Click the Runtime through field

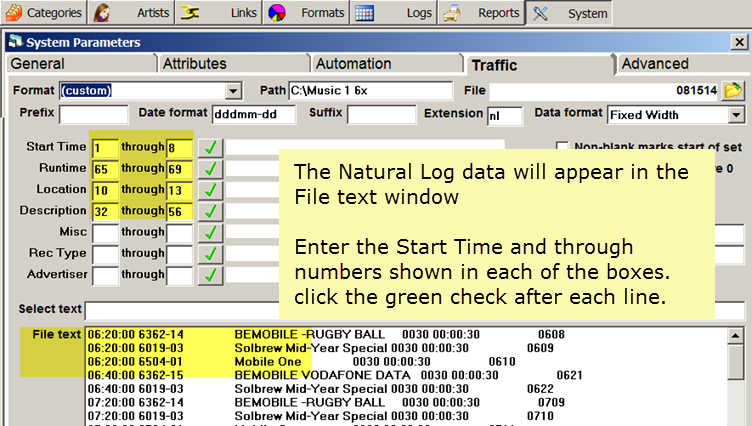pyautogui.click(x=179, y=169)
